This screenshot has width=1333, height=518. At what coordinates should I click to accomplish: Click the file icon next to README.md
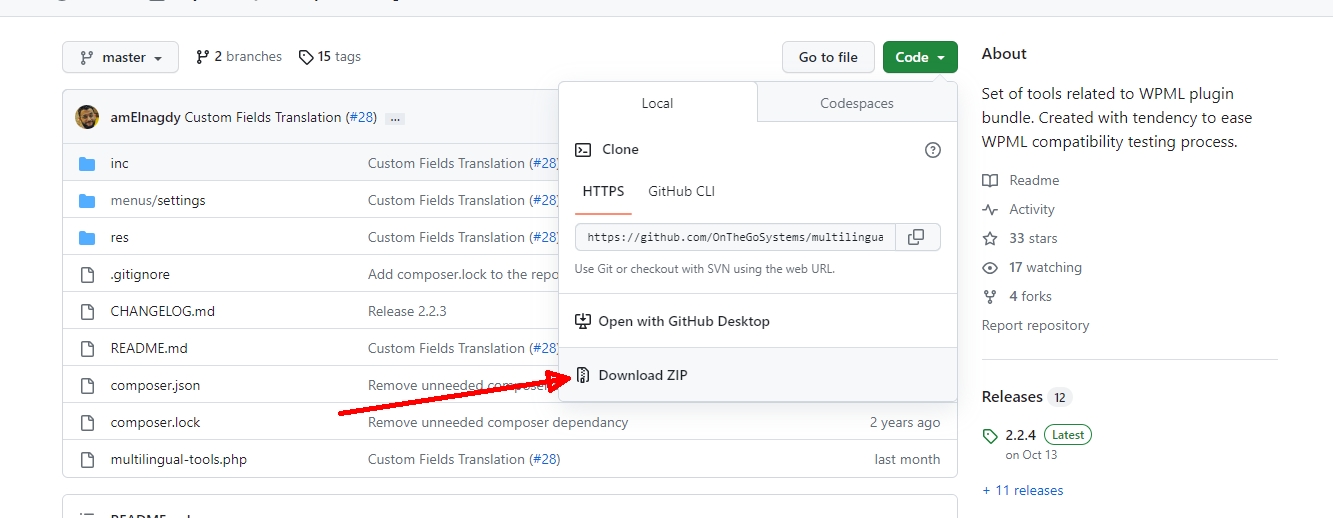pyautogui.click(x=87, y=348)
